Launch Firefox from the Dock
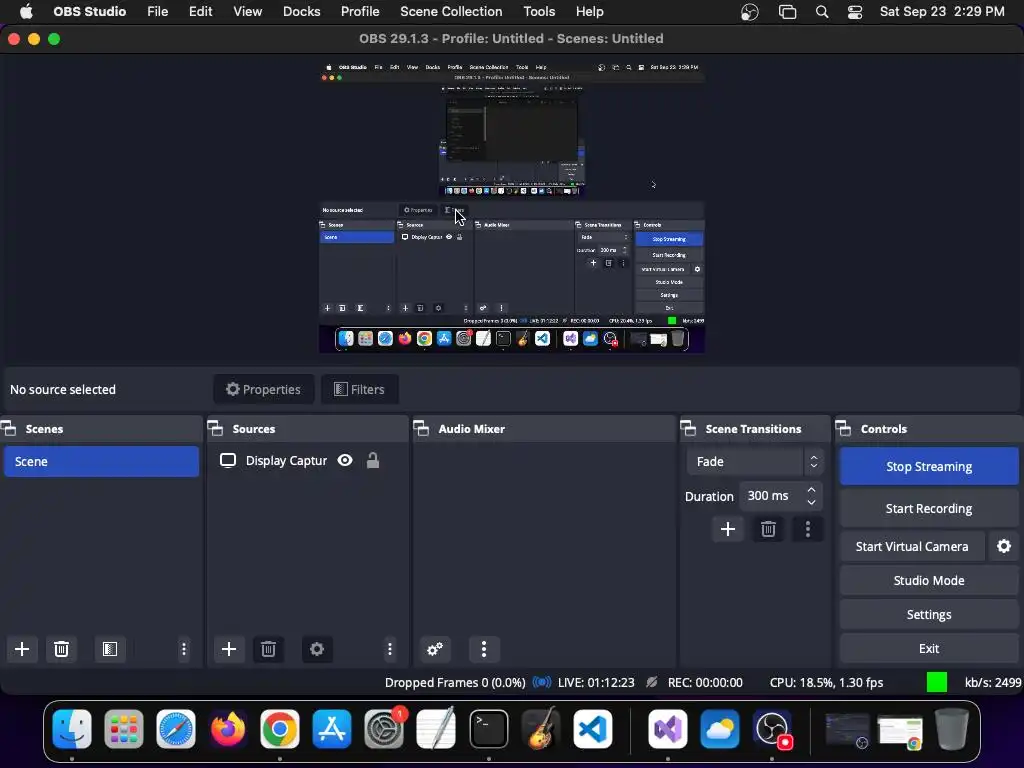Screen dimensions: 1024x768 [228, 729]
